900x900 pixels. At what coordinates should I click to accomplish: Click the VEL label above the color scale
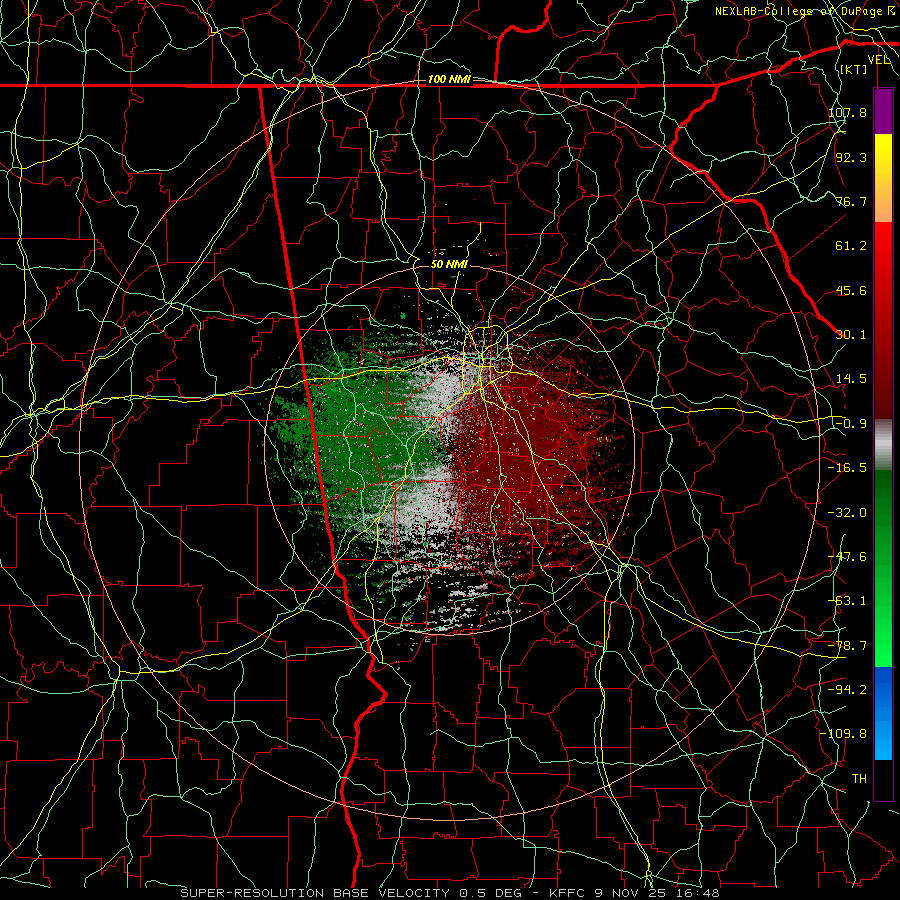[x=878, y=59]
